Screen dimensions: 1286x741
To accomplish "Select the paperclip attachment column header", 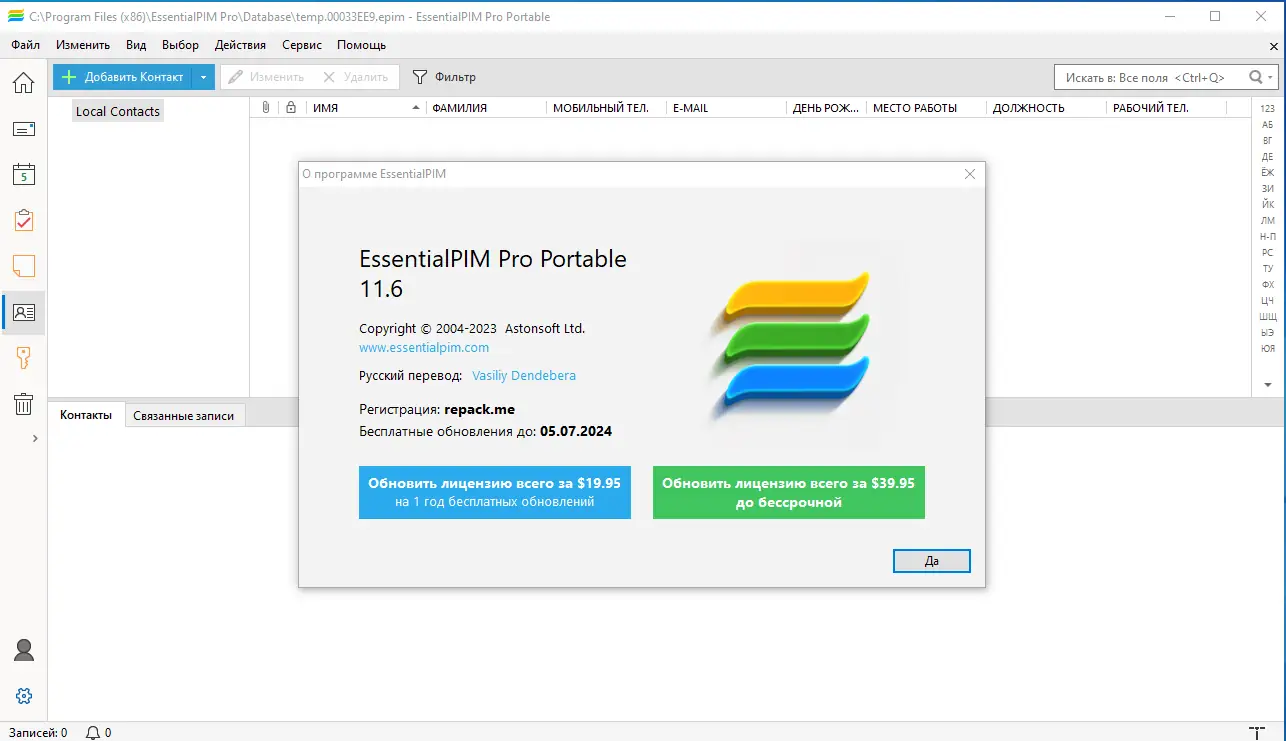I will 263,107.
